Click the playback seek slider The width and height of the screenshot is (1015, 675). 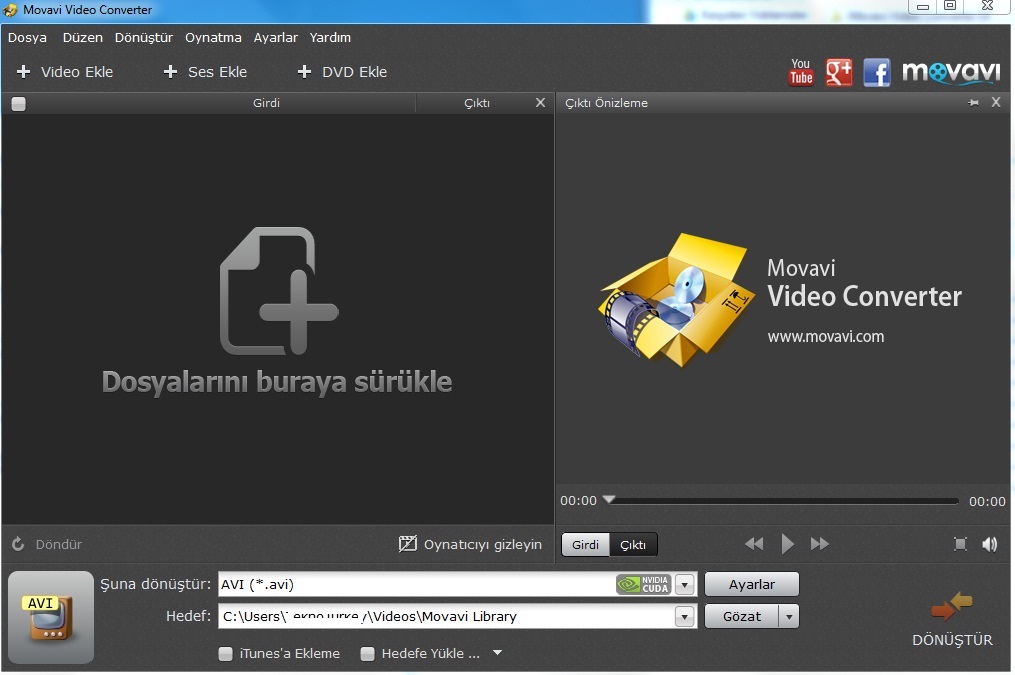785,500
